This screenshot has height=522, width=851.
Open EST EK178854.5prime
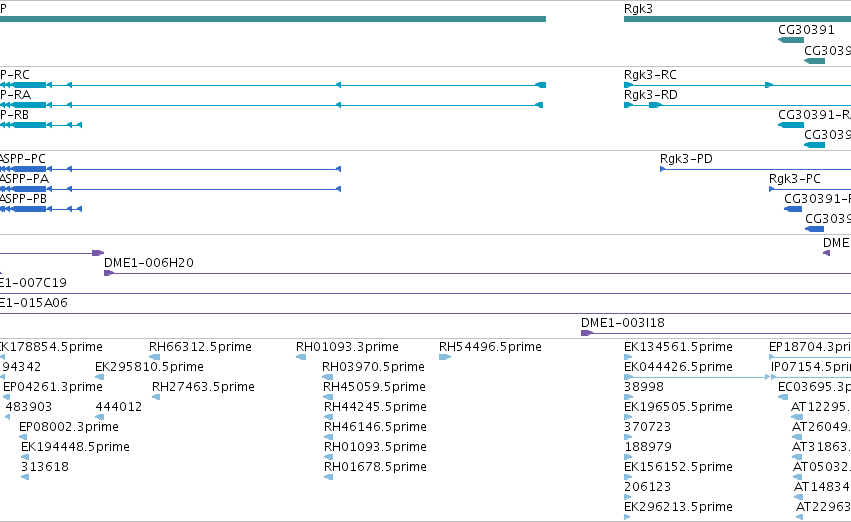(x=51, y=347)
